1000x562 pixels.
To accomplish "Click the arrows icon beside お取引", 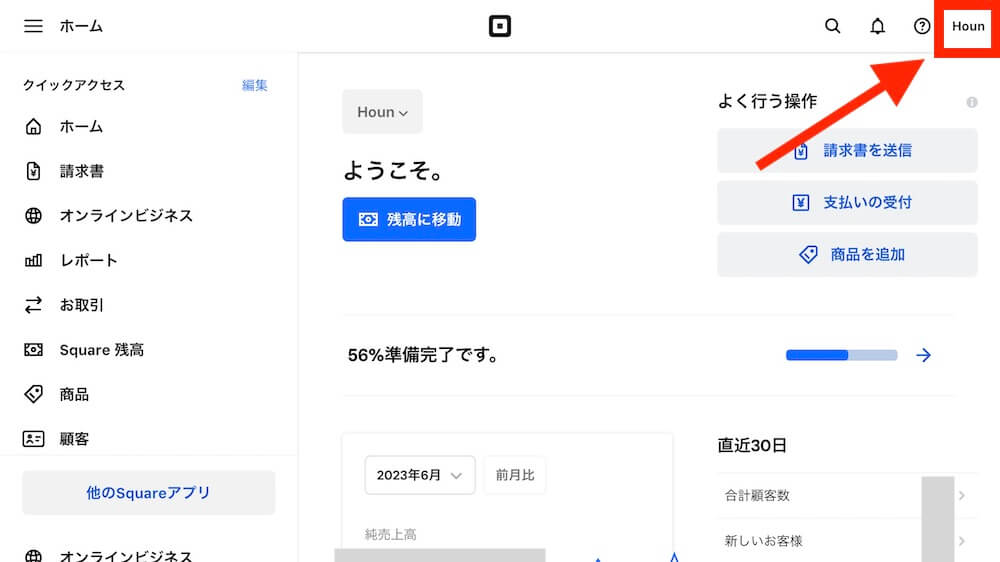I will 33,305.
